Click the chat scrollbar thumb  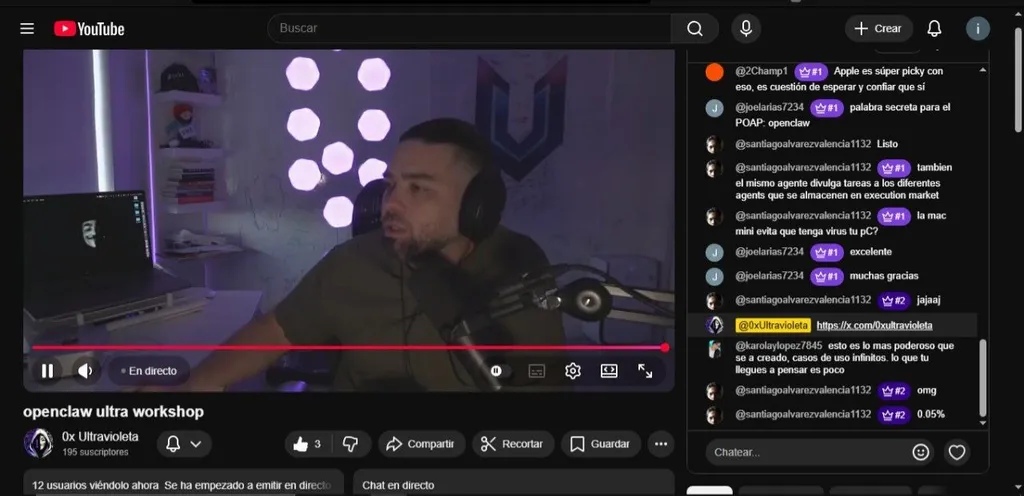pyautogui.click(x=983, y=378)
